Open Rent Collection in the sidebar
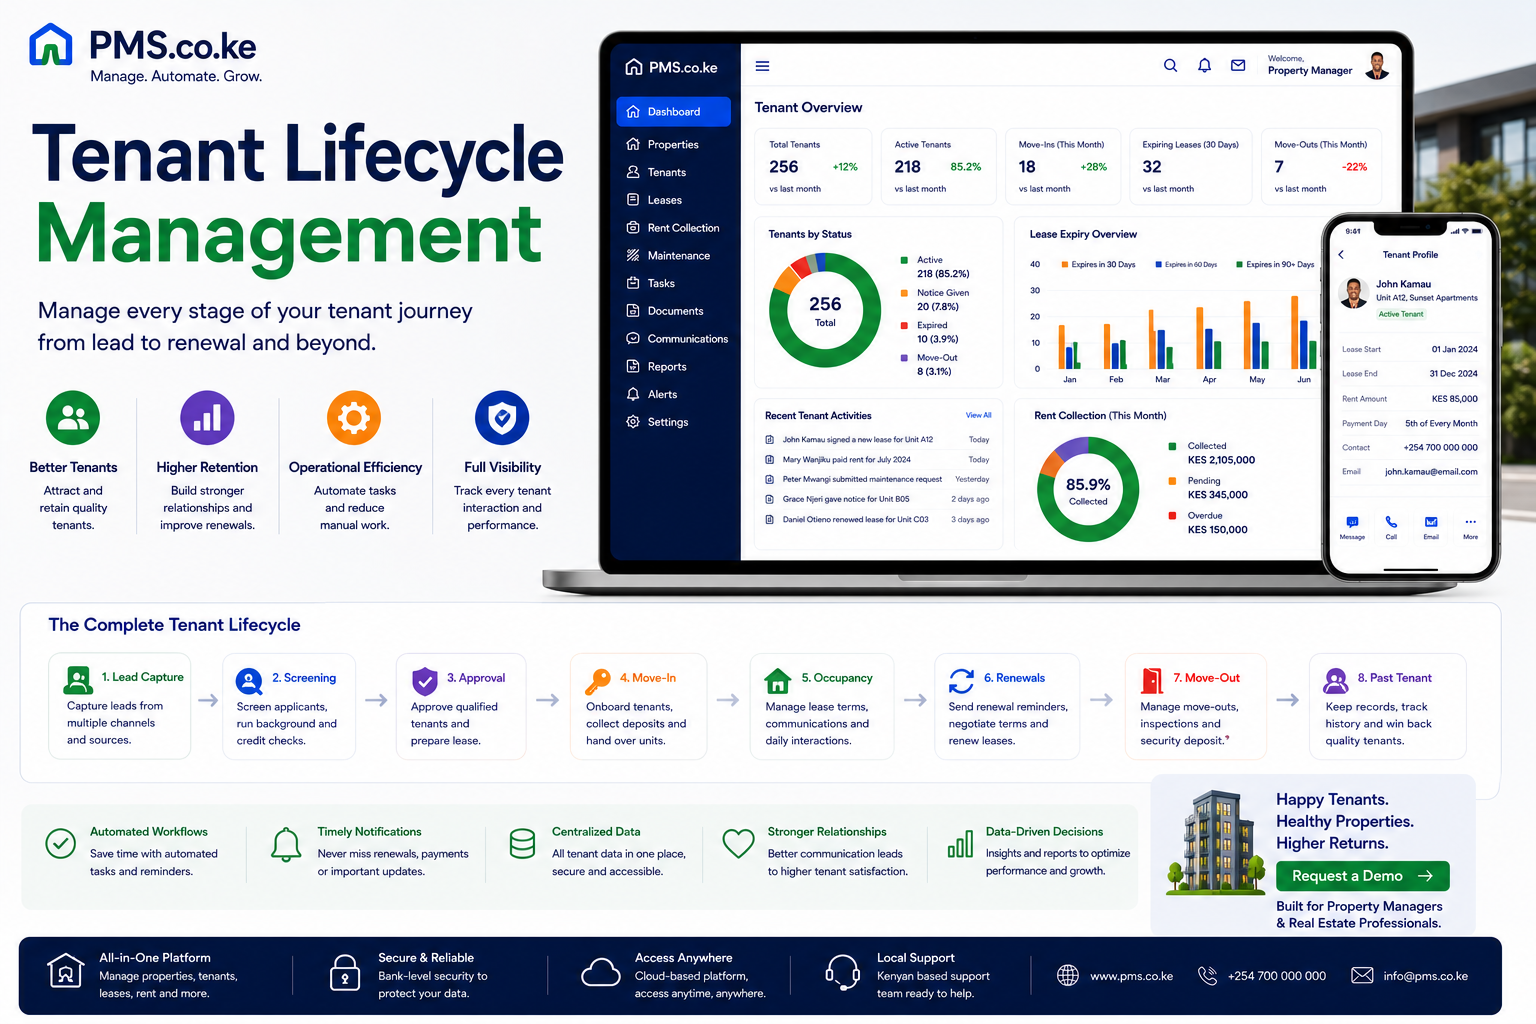The width and height of the screenshot is (1536, 1024). coord(673,228)
